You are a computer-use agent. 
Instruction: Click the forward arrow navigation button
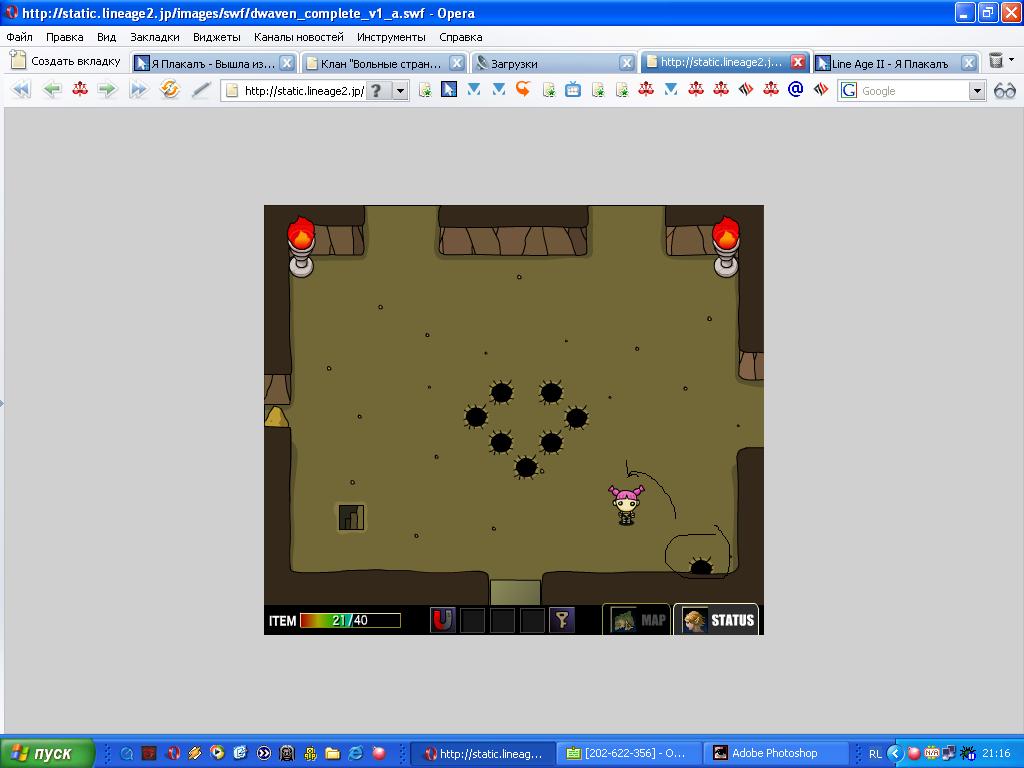tap(107, 89)
